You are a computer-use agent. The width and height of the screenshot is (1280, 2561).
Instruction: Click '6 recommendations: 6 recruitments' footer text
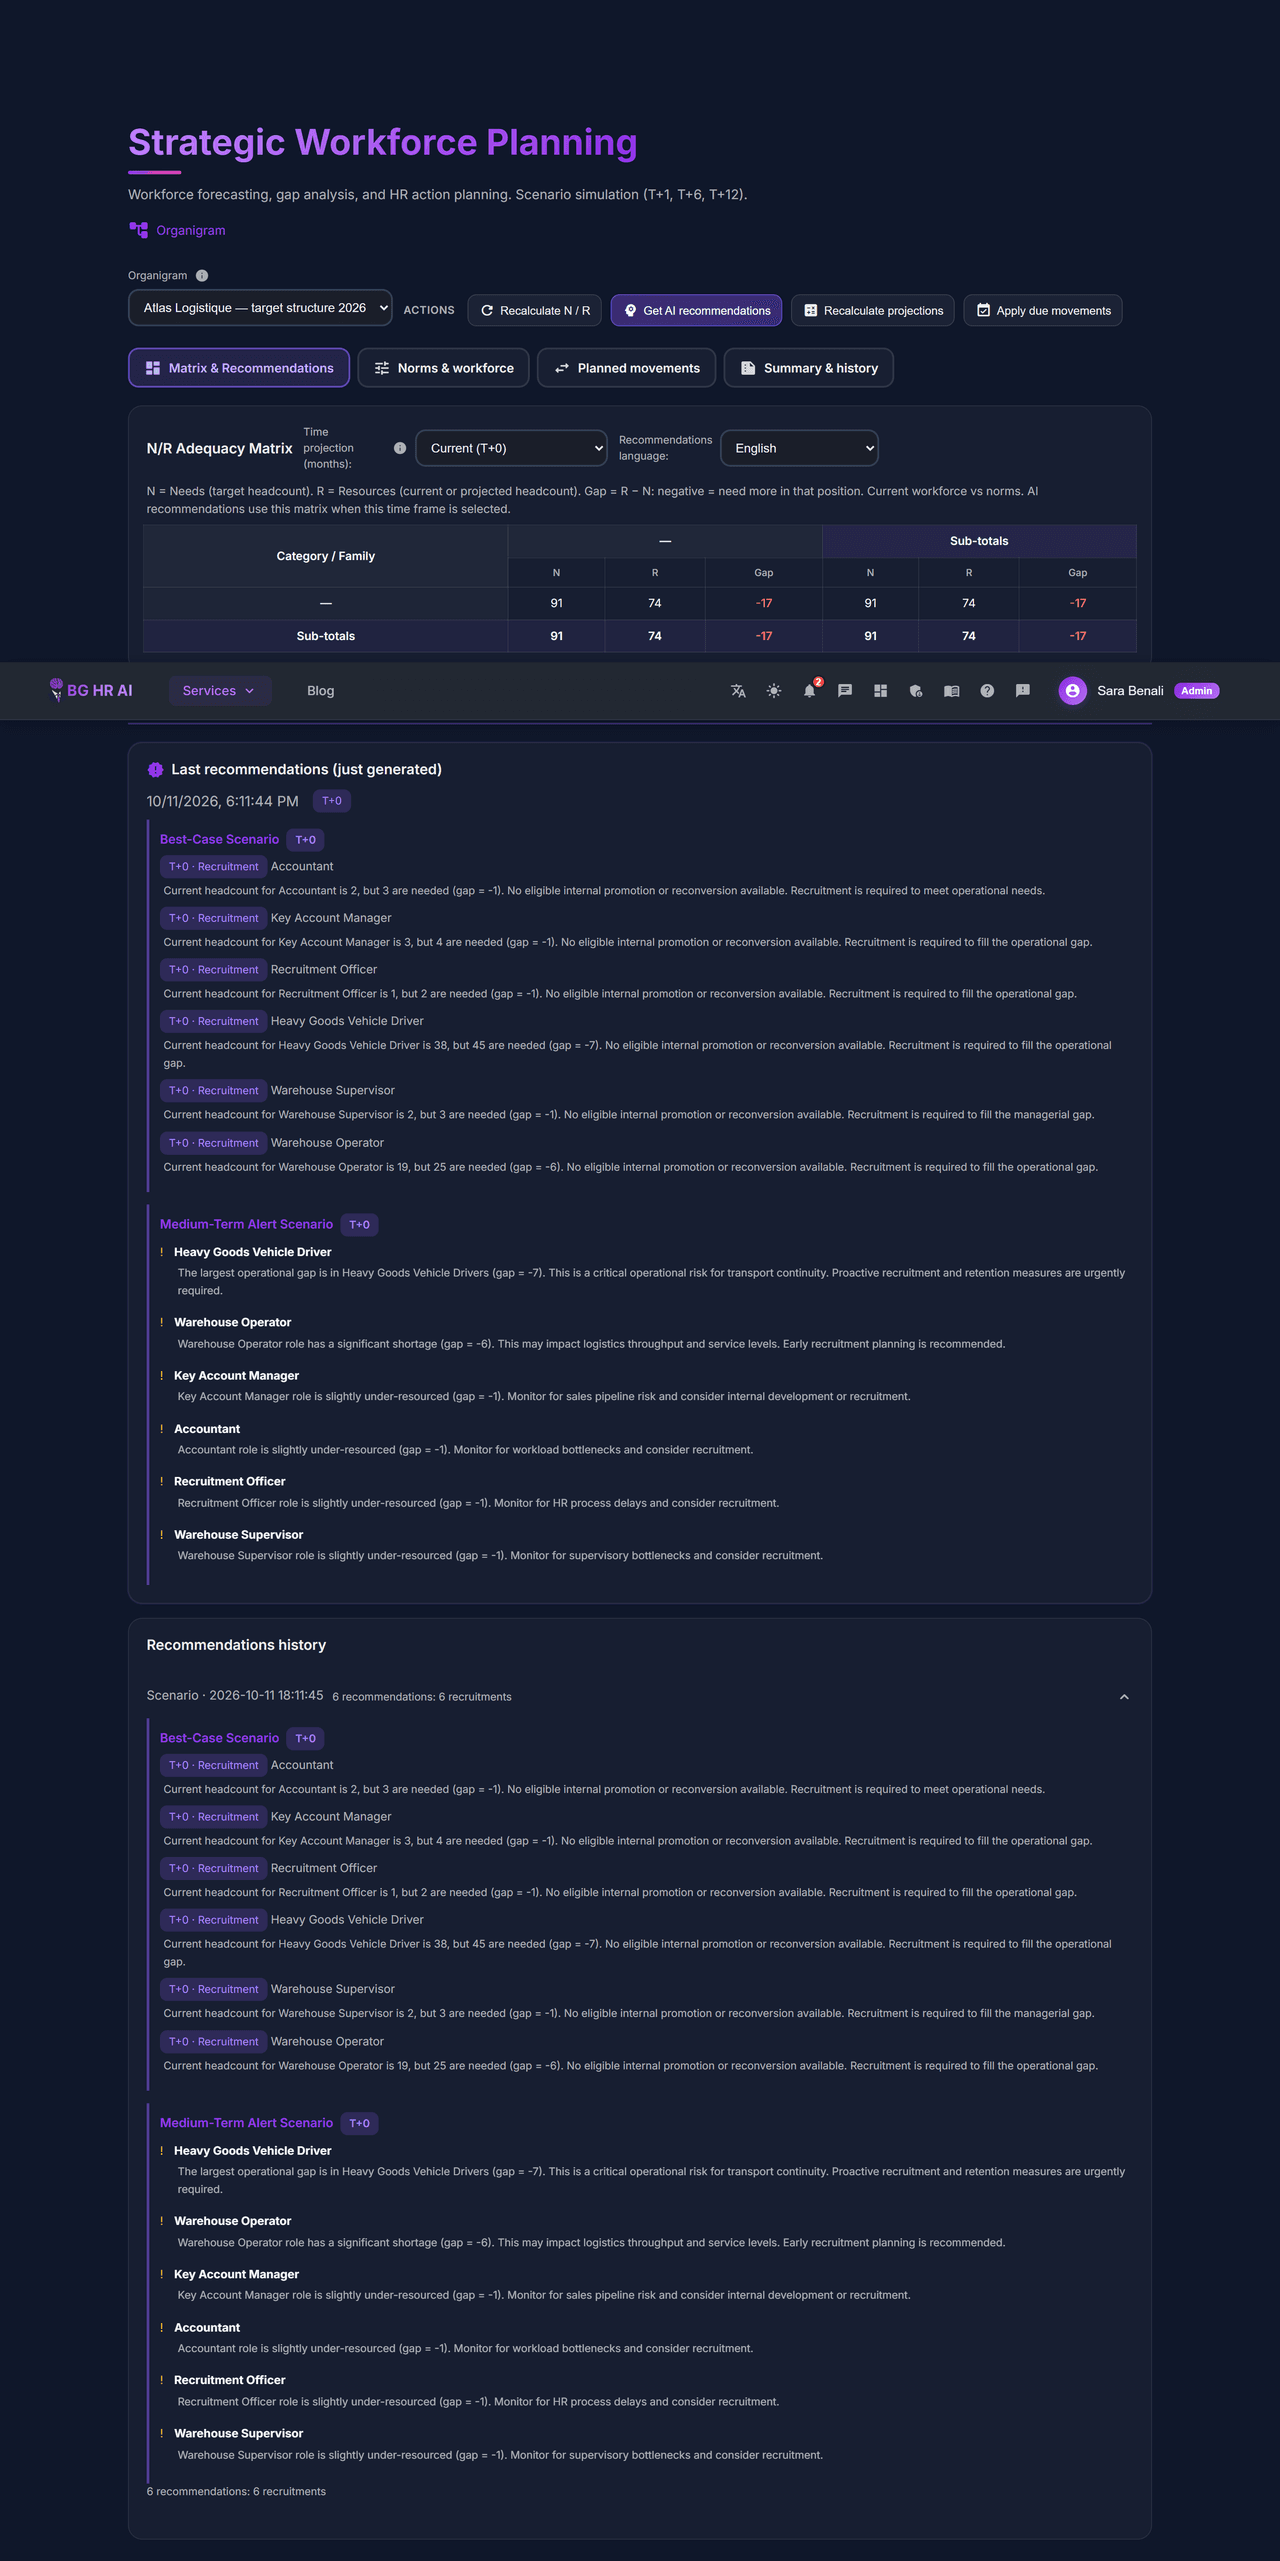(236, 2491)
